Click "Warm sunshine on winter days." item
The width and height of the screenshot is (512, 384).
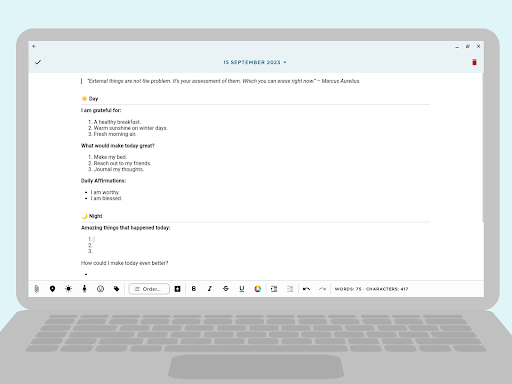click(131, 128)
